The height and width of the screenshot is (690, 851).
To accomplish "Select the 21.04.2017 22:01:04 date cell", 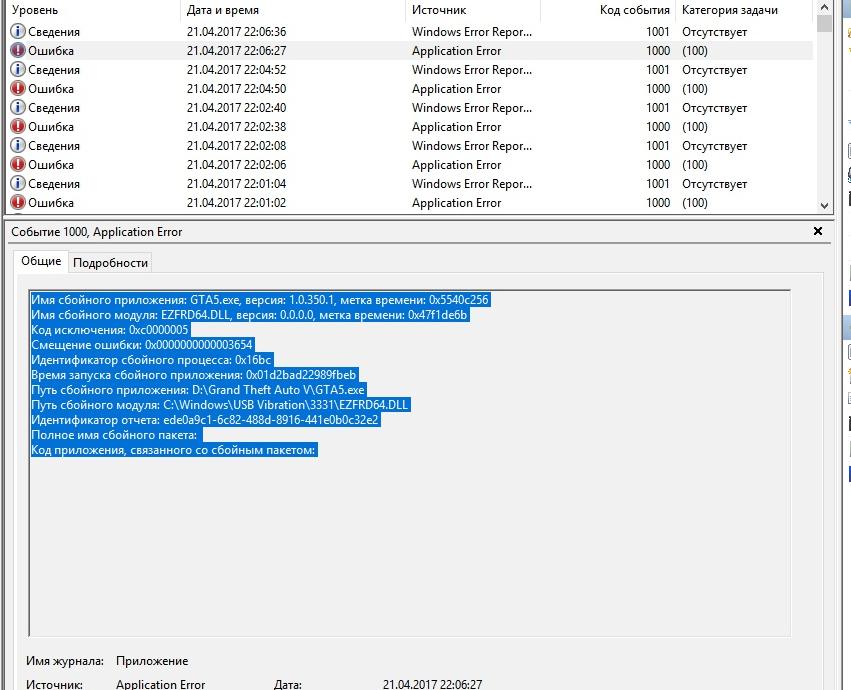I will pyautogui.click(x=237, y=183).
